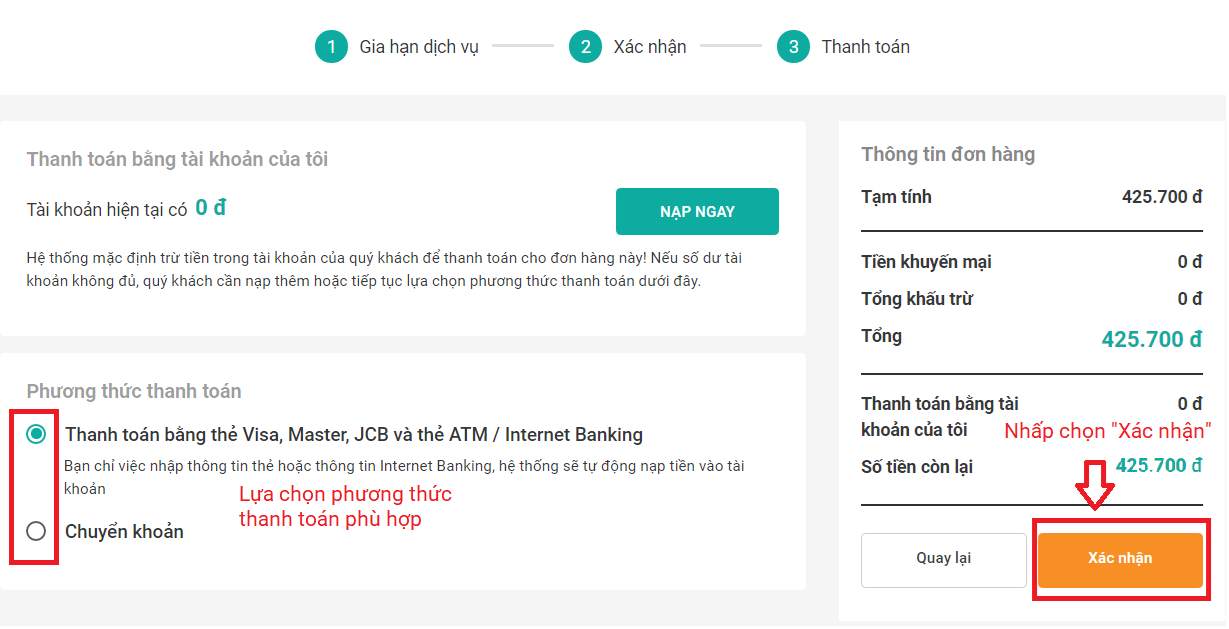Click the step 2 circle icon
This screenshot has width=1229, height=629.
coord(585,47)
